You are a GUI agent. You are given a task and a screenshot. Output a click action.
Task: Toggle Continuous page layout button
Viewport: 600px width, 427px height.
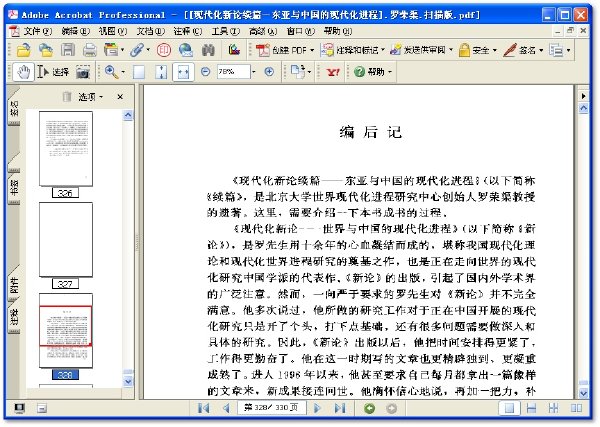(x=532, y=408)
